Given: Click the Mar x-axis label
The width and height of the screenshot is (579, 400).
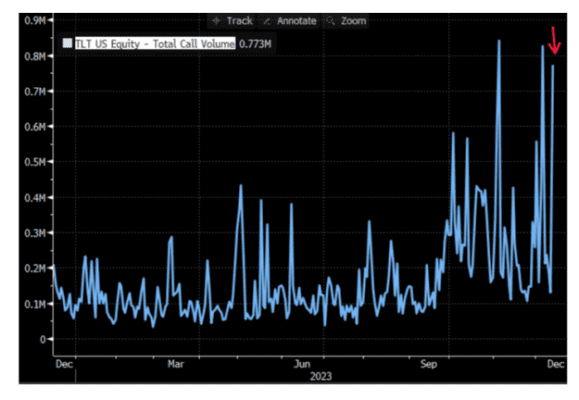Looking at the screenshot, I should 176,364.
